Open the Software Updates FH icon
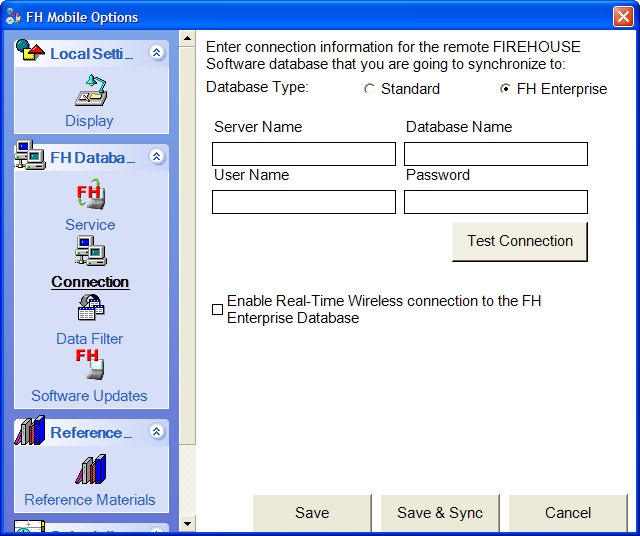 tap(90, 364)
